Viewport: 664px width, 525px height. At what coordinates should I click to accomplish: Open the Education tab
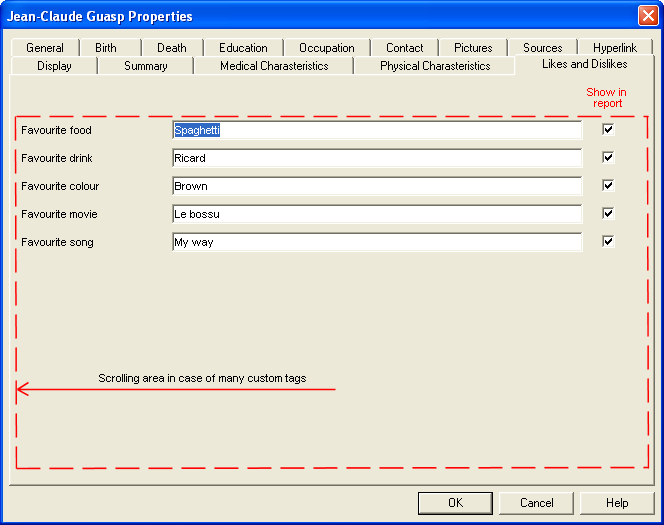243,48
